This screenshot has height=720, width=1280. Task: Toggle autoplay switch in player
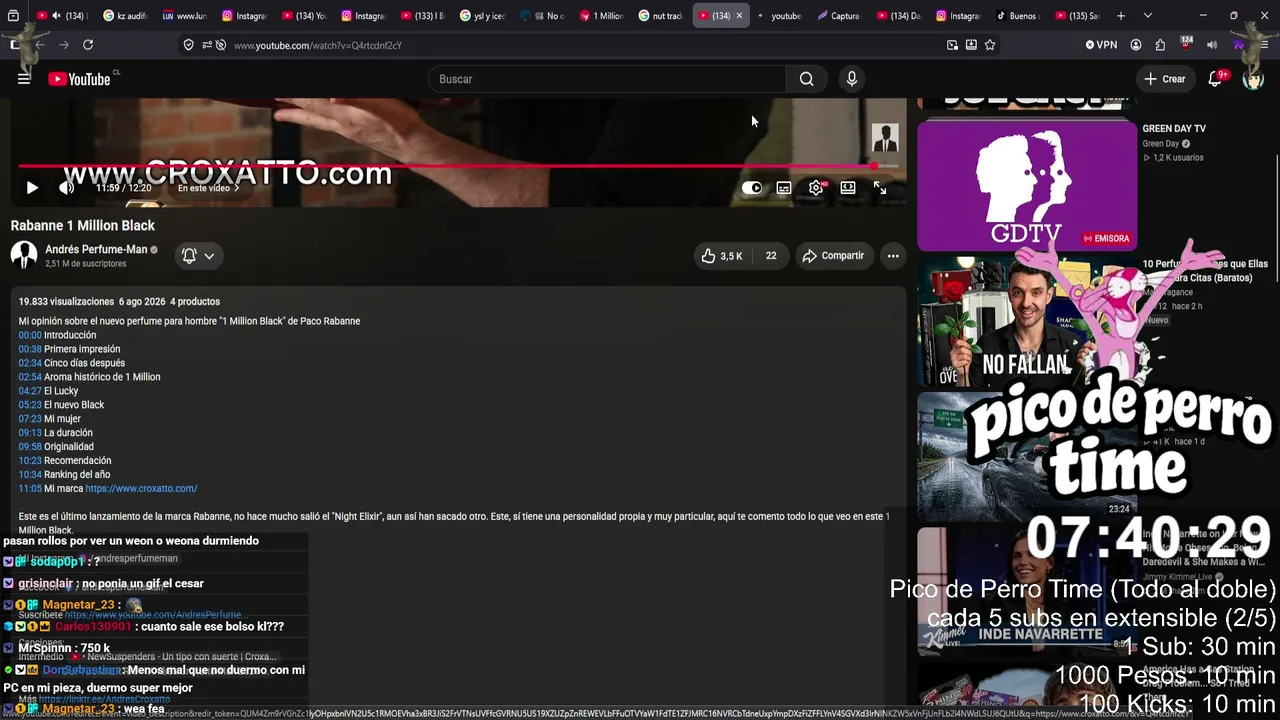[x=752, y=188]
